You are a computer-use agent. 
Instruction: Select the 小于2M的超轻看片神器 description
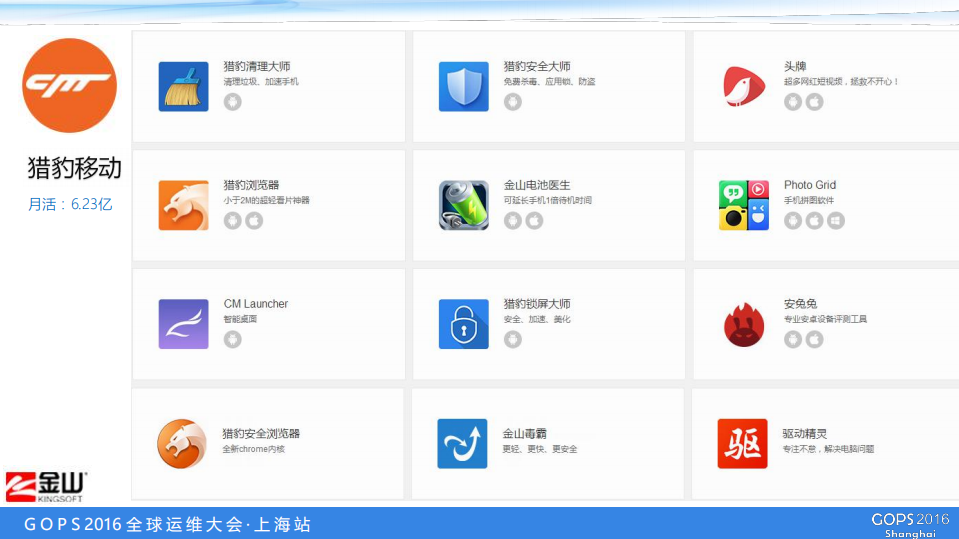click(267, 200)
